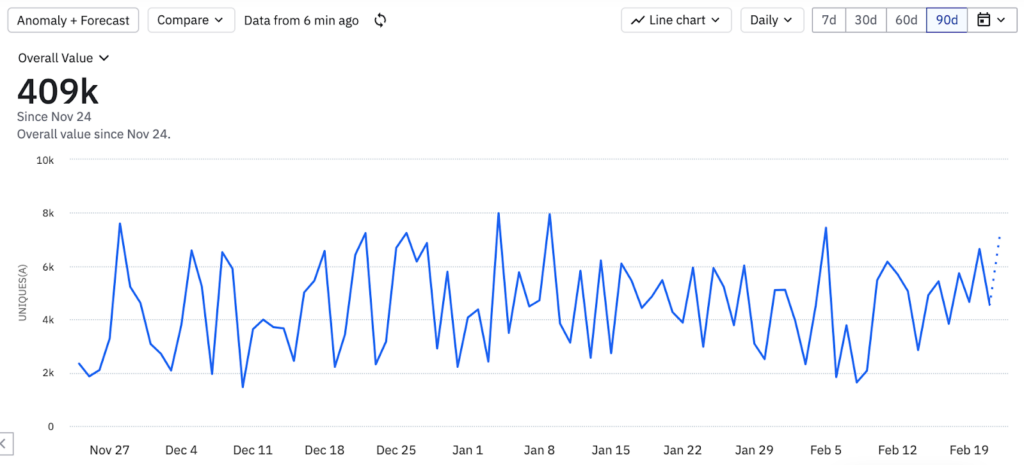The height and width of the screenshot is (465, 1024).
Task: Open the Anomaly + Forecast options
Action: [75, 20]
